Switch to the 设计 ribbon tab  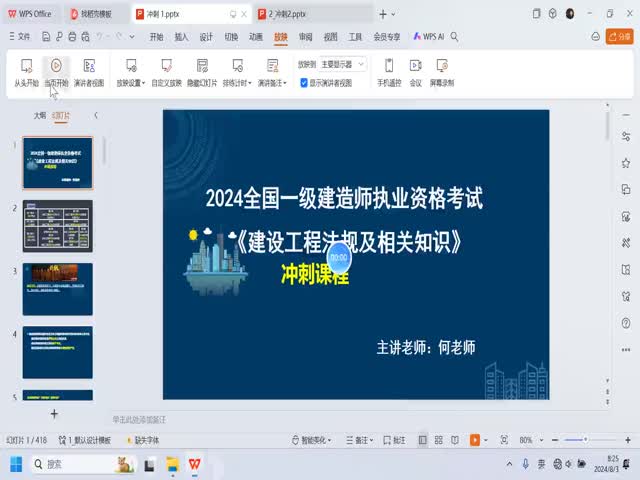(x=206, y=37)
